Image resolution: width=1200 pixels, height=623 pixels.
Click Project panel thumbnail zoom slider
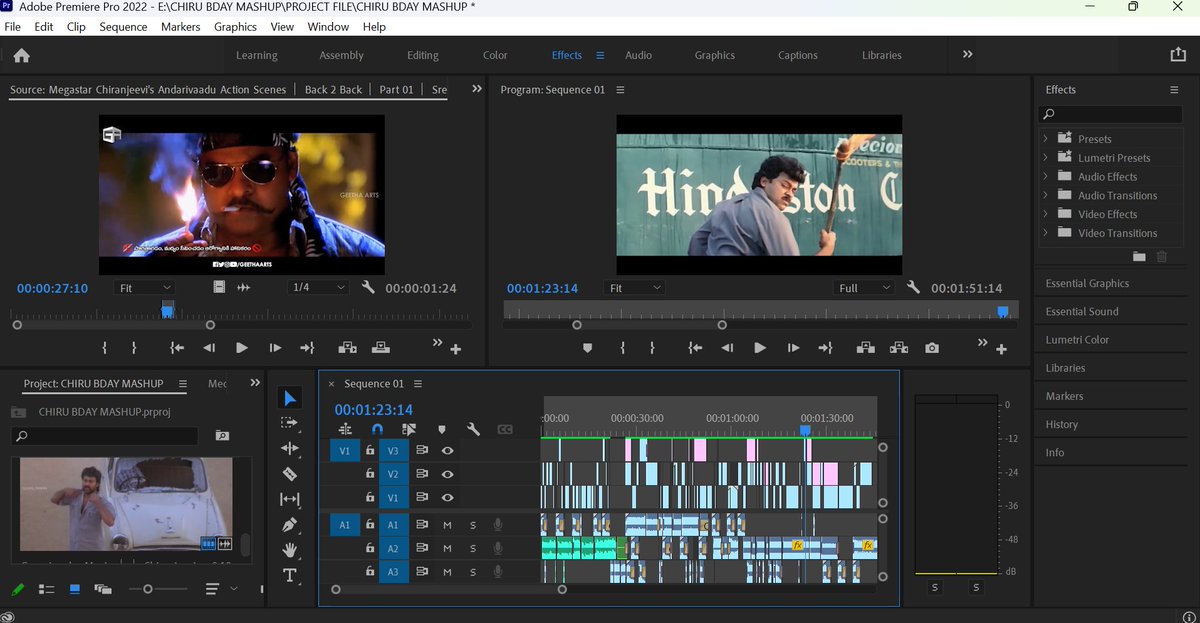point(148,590)
